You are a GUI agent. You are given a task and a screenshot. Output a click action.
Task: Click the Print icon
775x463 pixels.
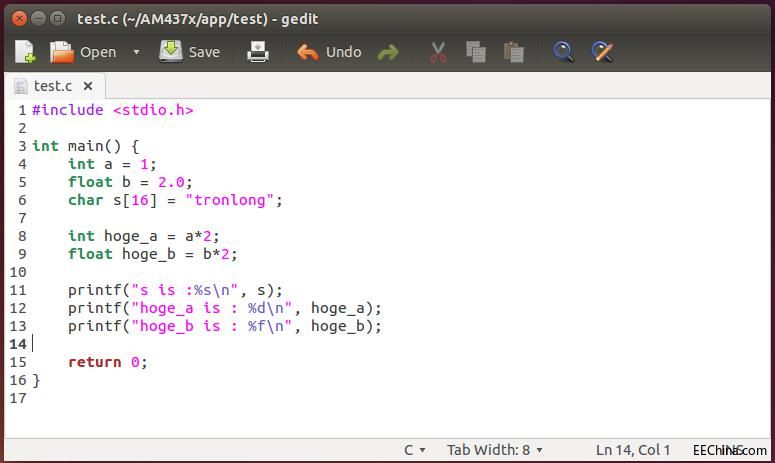(258, 52)
